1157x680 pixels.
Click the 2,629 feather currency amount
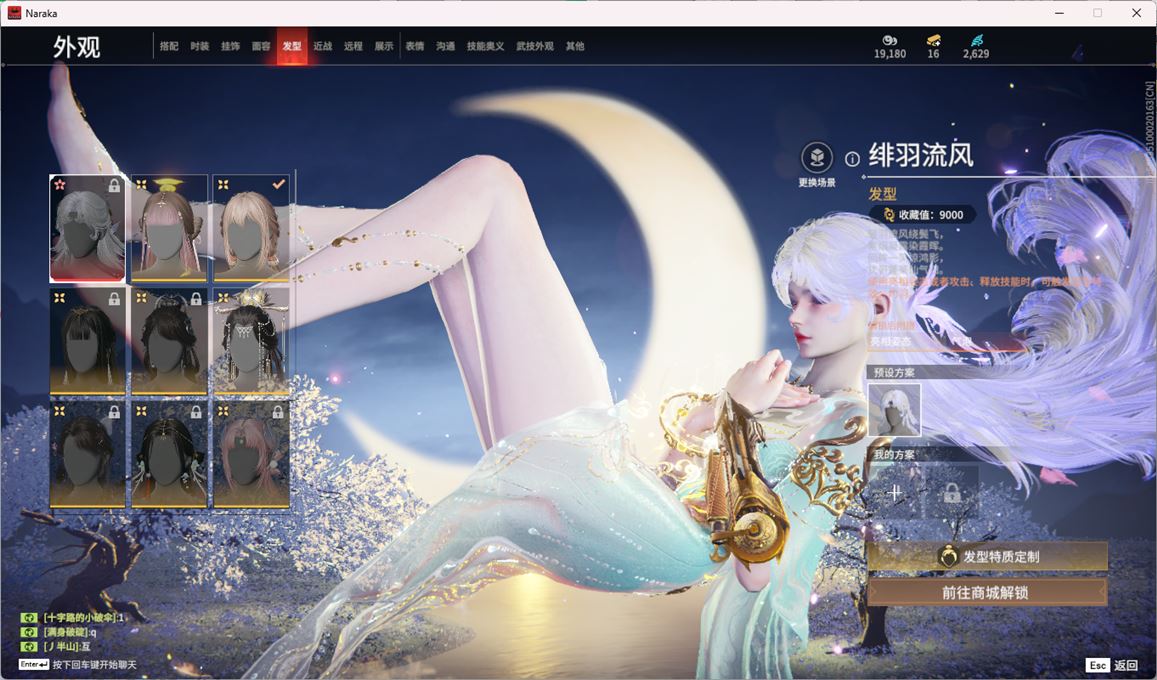[x=976, y=54]
